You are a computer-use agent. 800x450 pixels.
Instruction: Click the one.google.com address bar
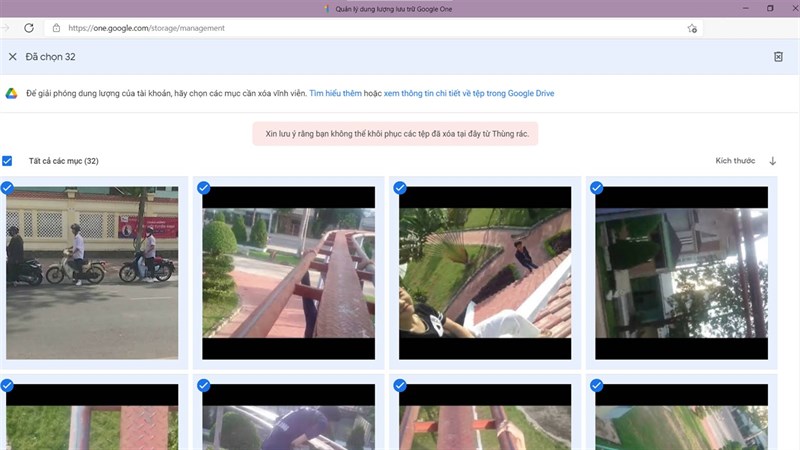pos(300,28)
